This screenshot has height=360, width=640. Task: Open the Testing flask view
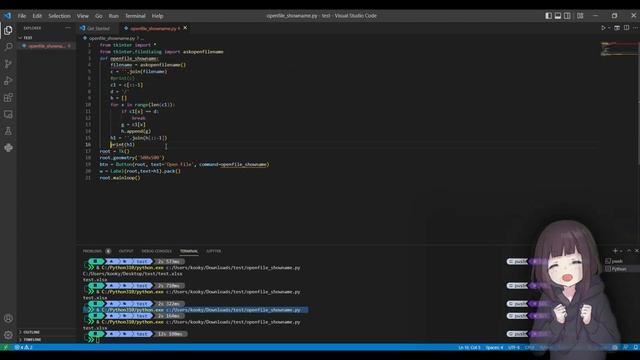pyautogui.click(x=8, y=131)
